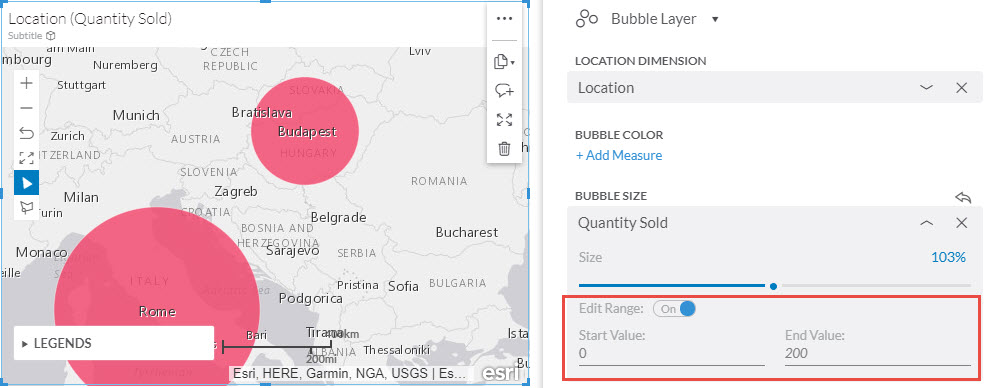Activate the map pointer selection tool

[x=26, y=183]
